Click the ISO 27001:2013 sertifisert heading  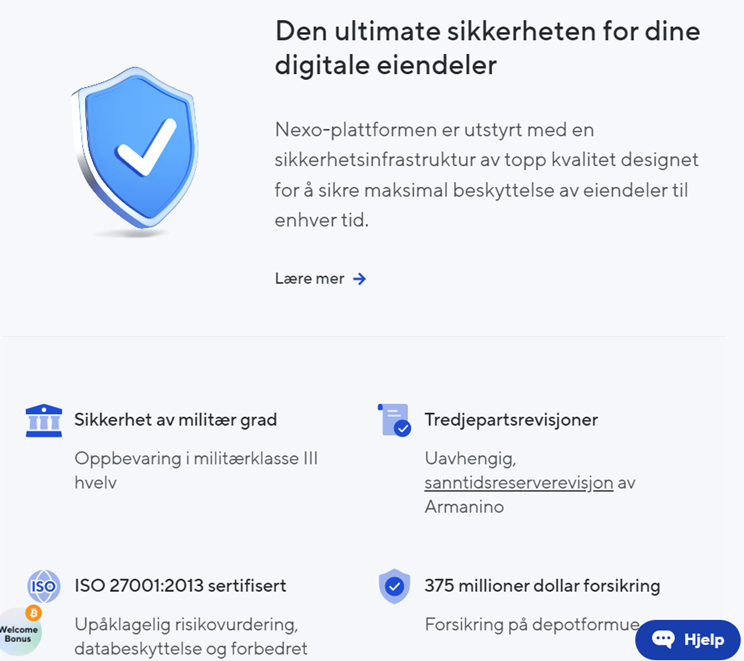click(x=180, y=586)
